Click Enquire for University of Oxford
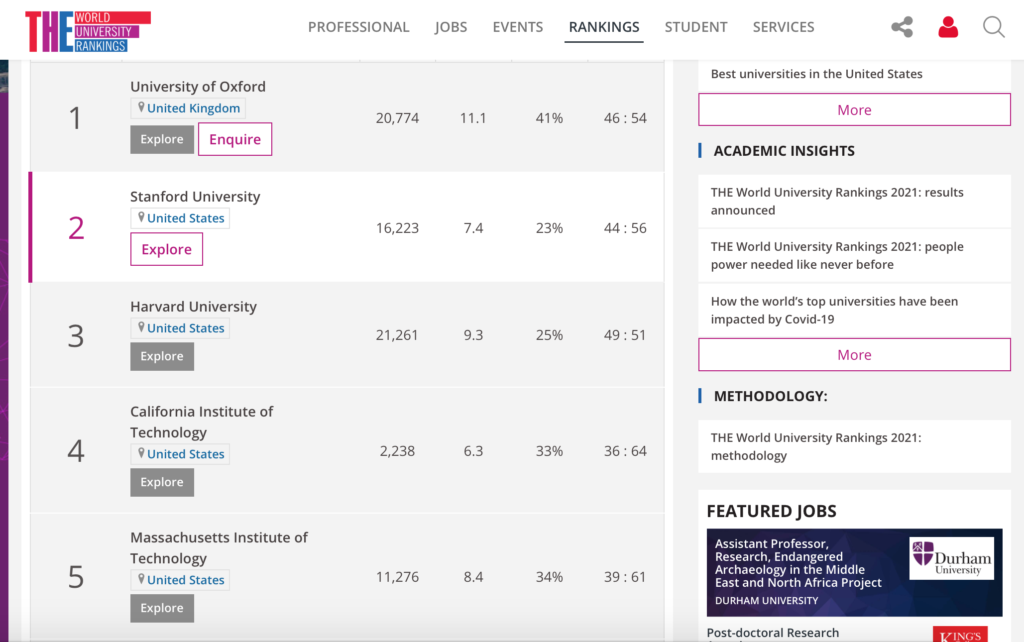 [235, 139]
